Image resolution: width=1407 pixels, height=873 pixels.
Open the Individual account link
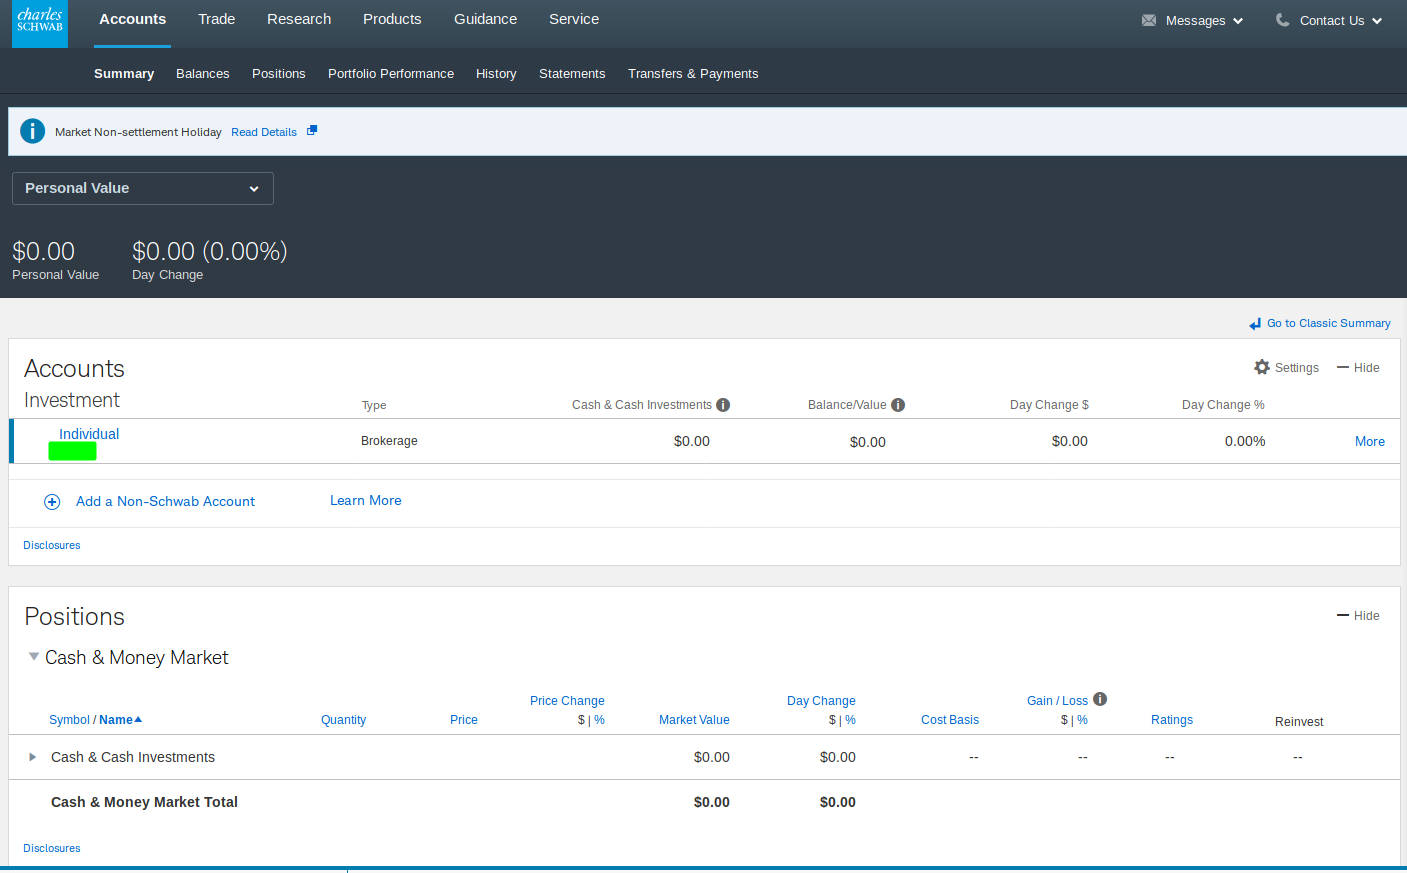[89, 434]
